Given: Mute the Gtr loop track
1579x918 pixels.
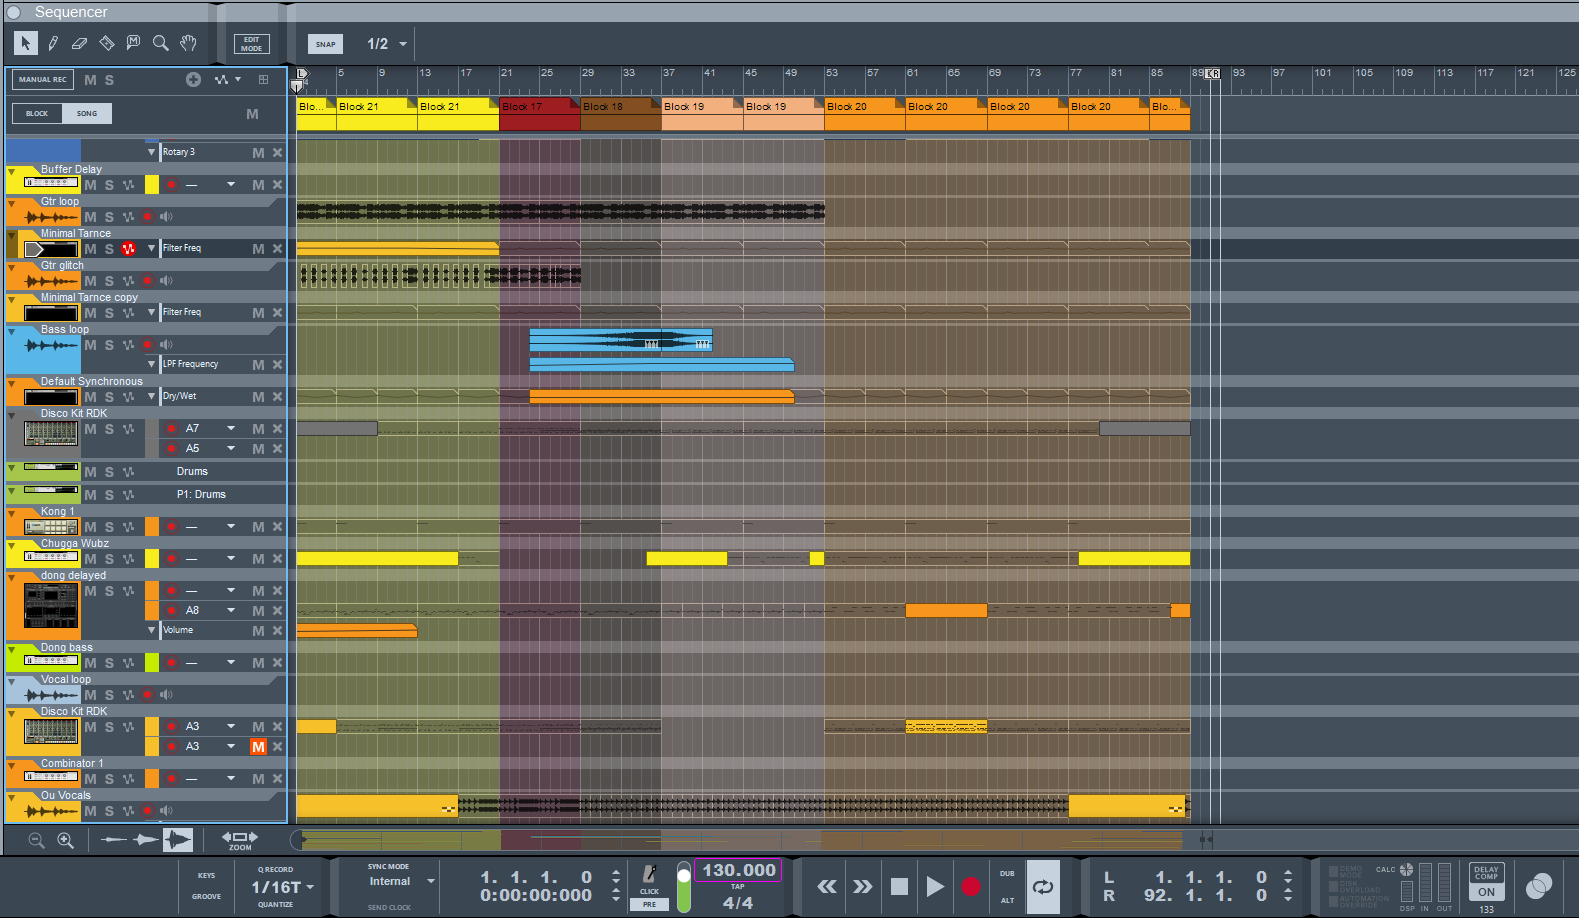Looking at the screenshot, I should click(x=91, y=217).
